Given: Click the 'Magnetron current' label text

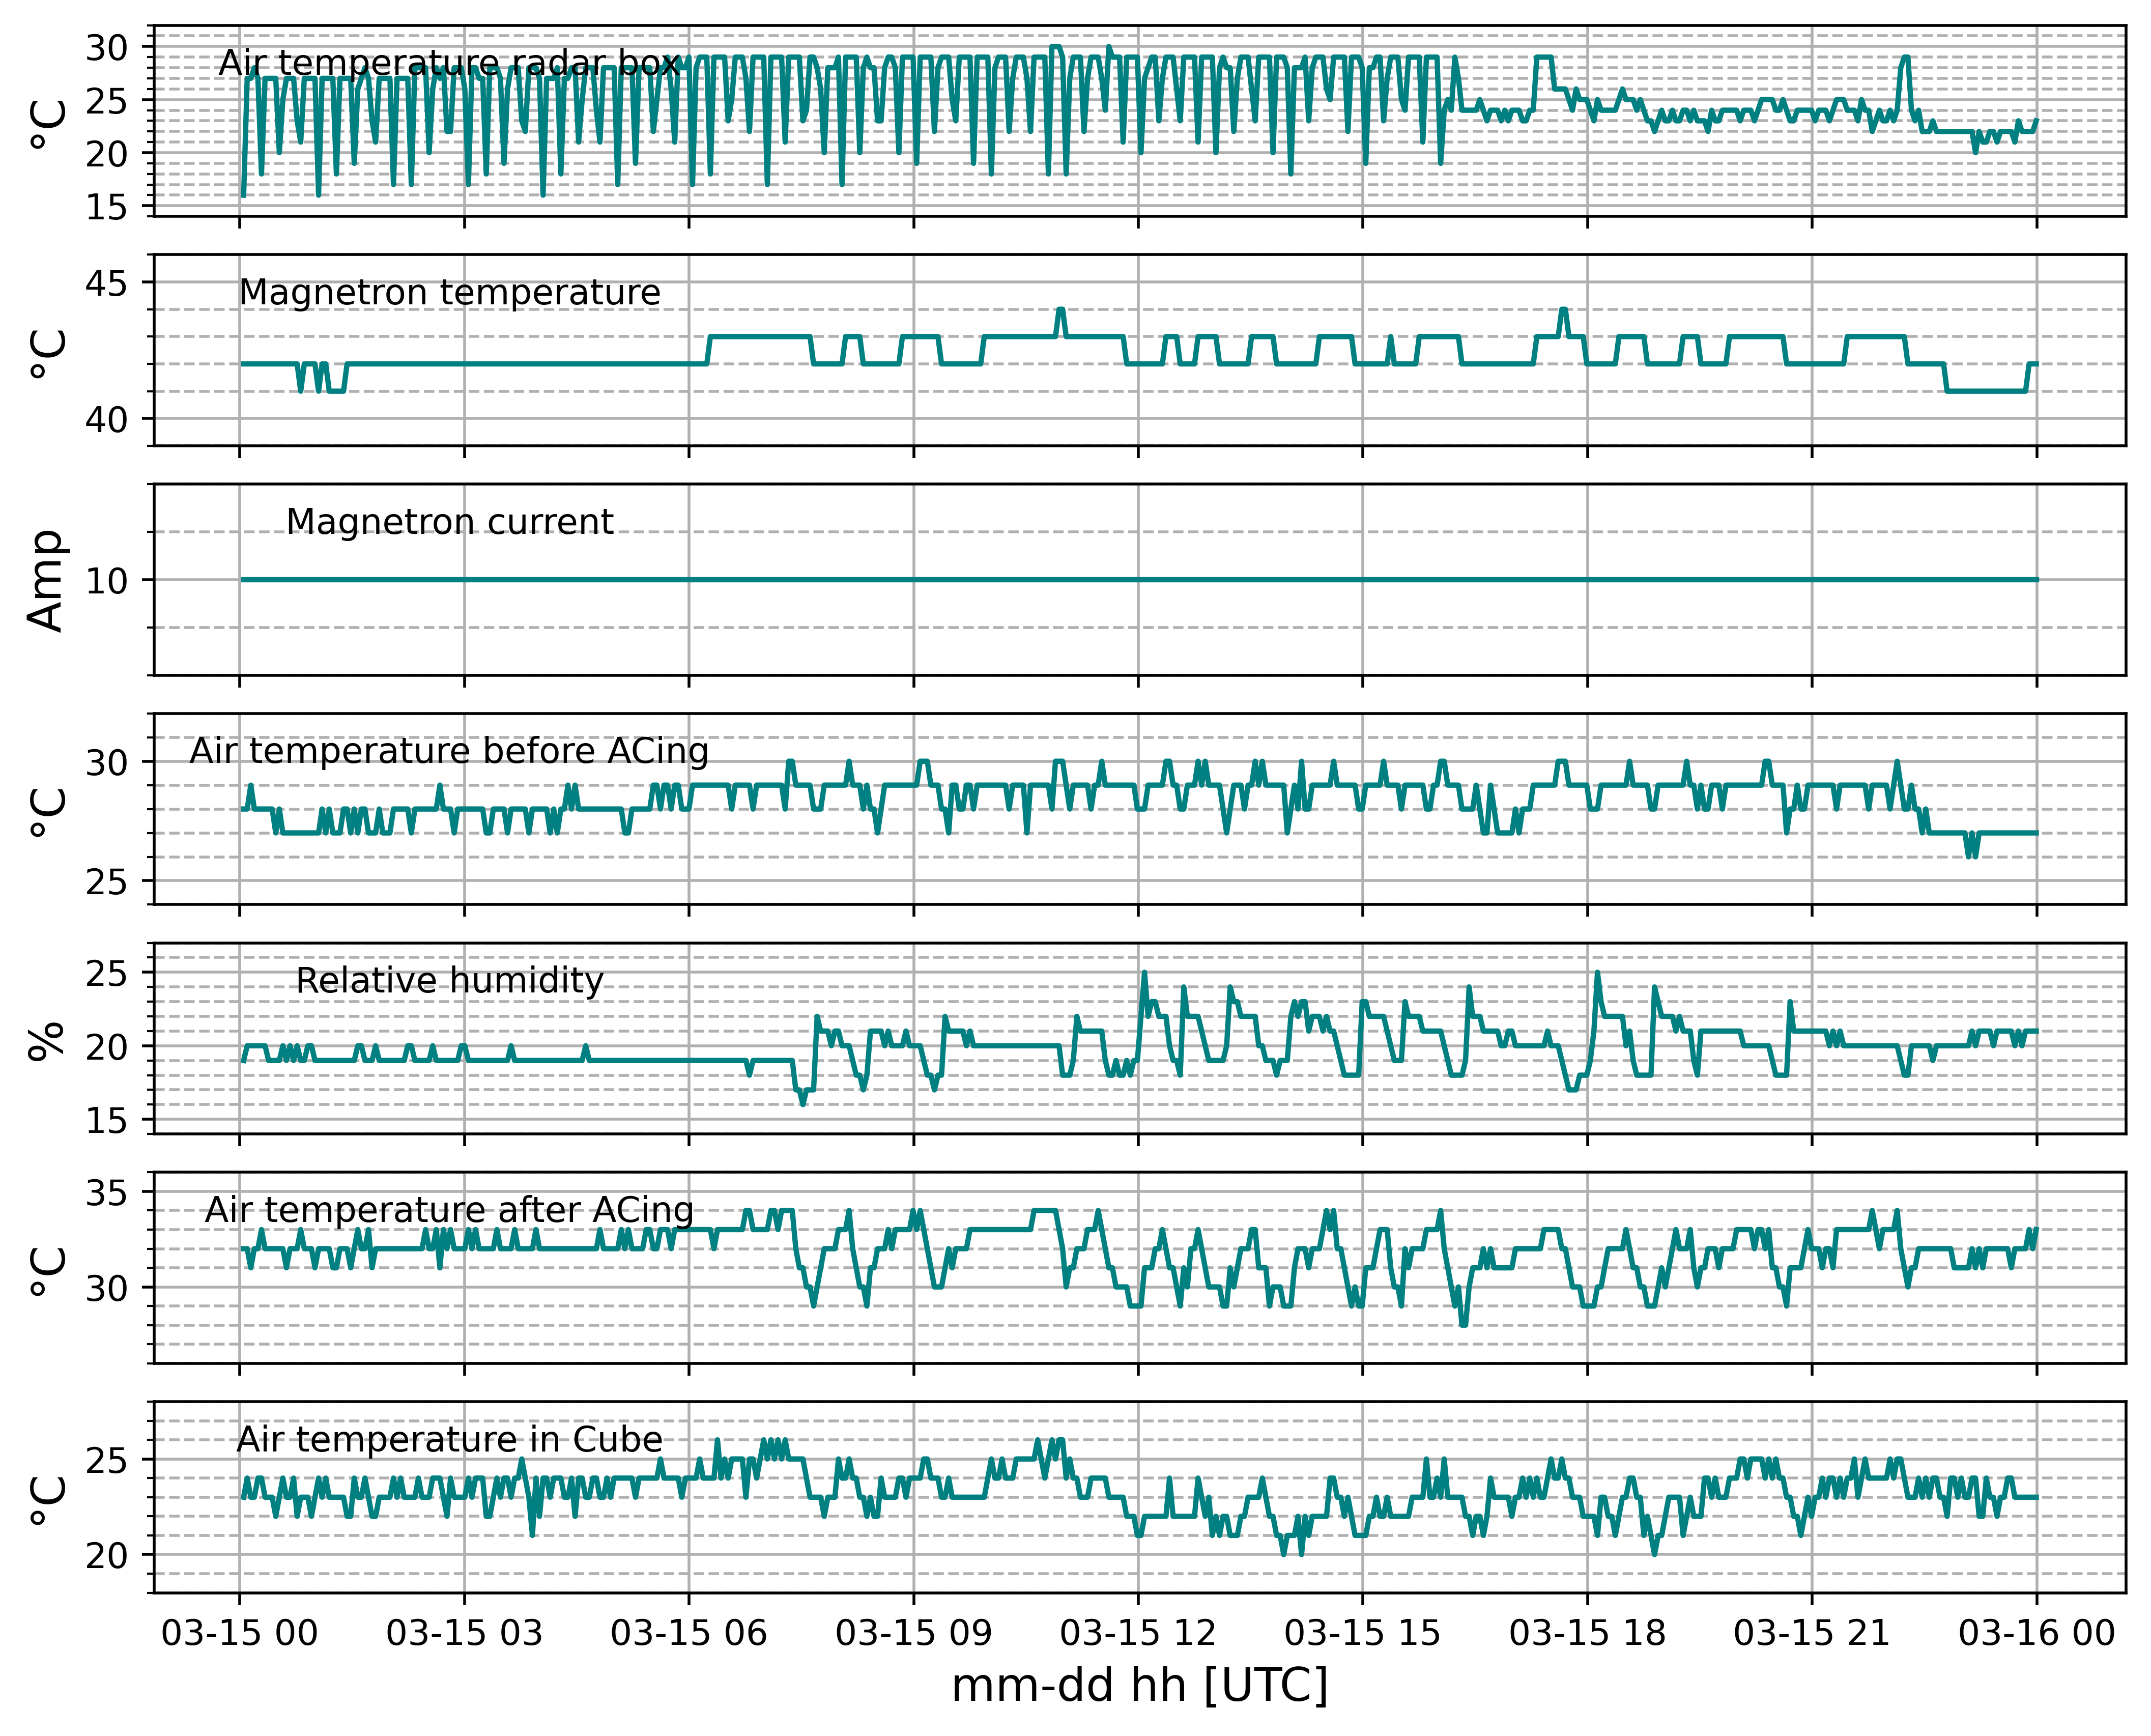Looking at the screenshot, I should point(449,521).
